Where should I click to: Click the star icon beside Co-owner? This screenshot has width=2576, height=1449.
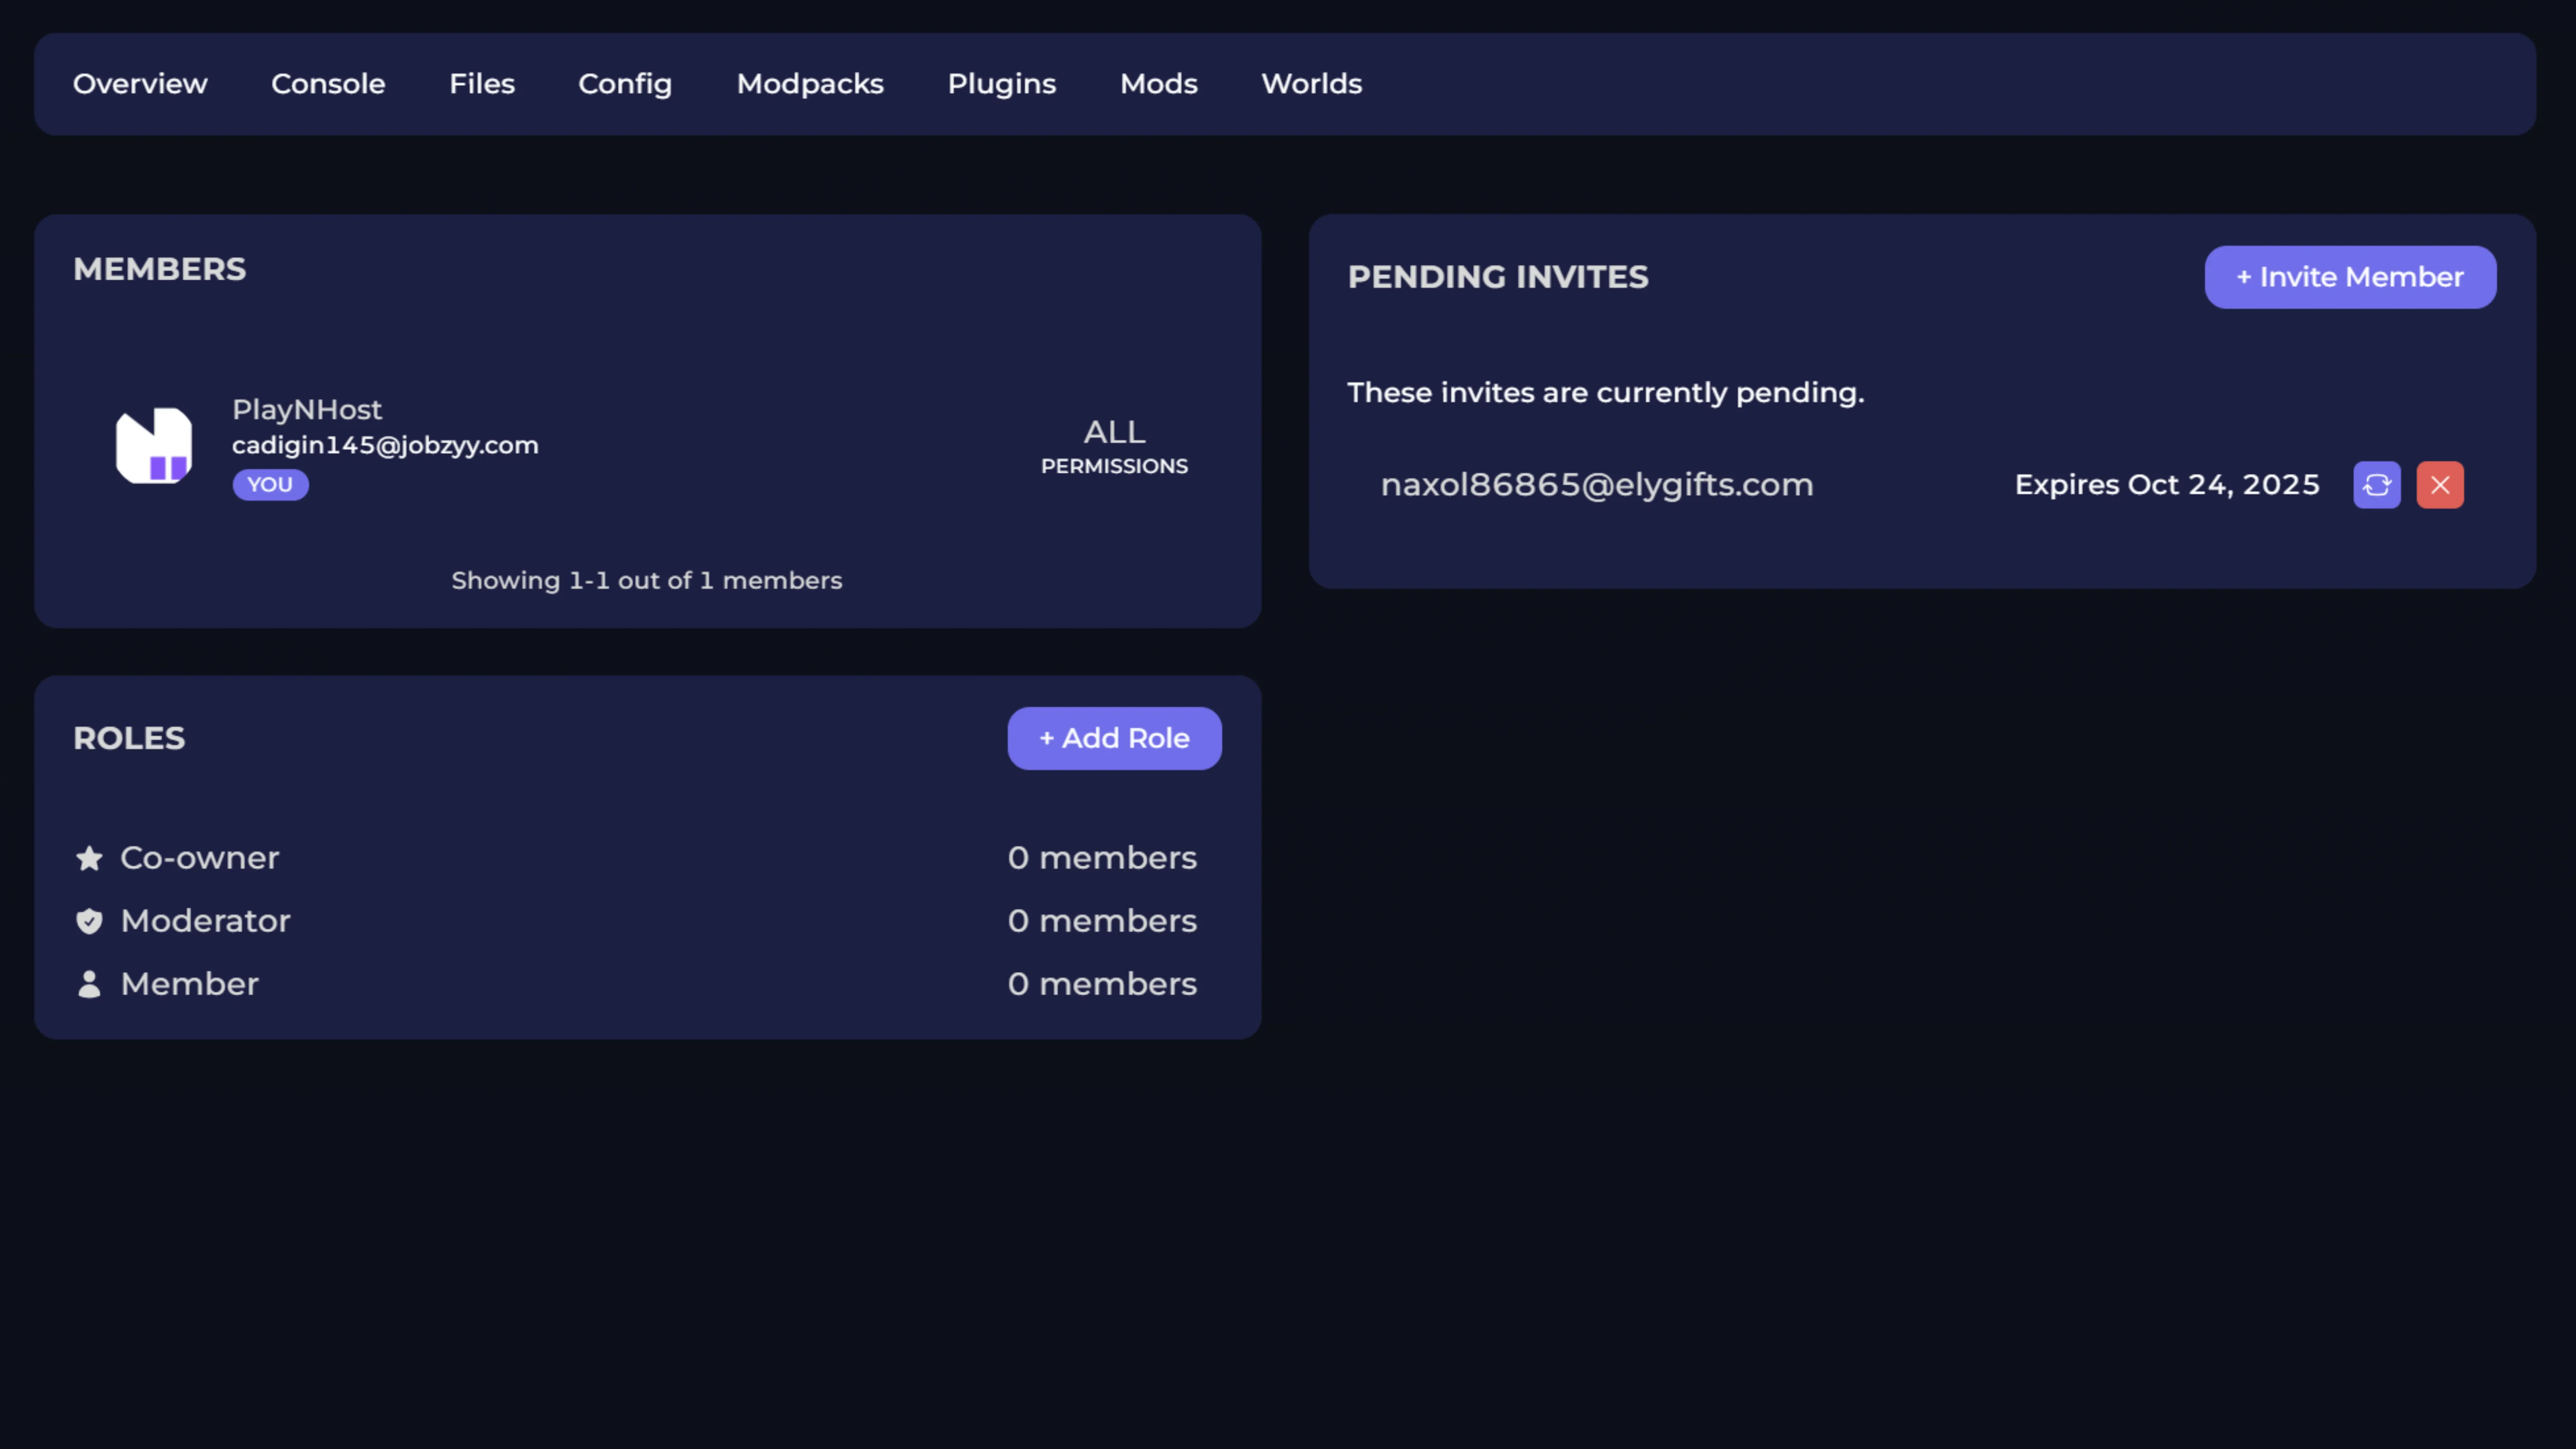[89, 858]
